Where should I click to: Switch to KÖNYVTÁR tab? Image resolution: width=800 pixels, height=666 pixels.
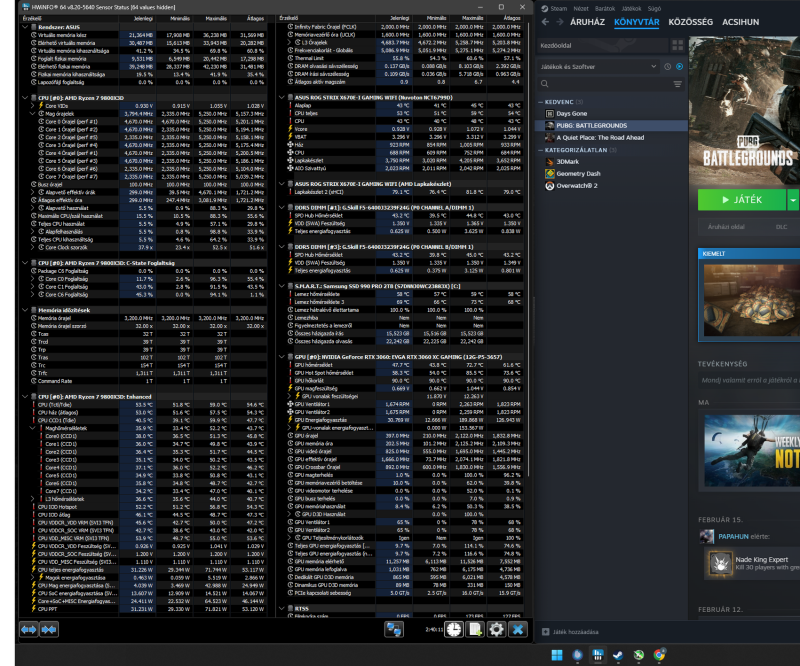(637, 22)
